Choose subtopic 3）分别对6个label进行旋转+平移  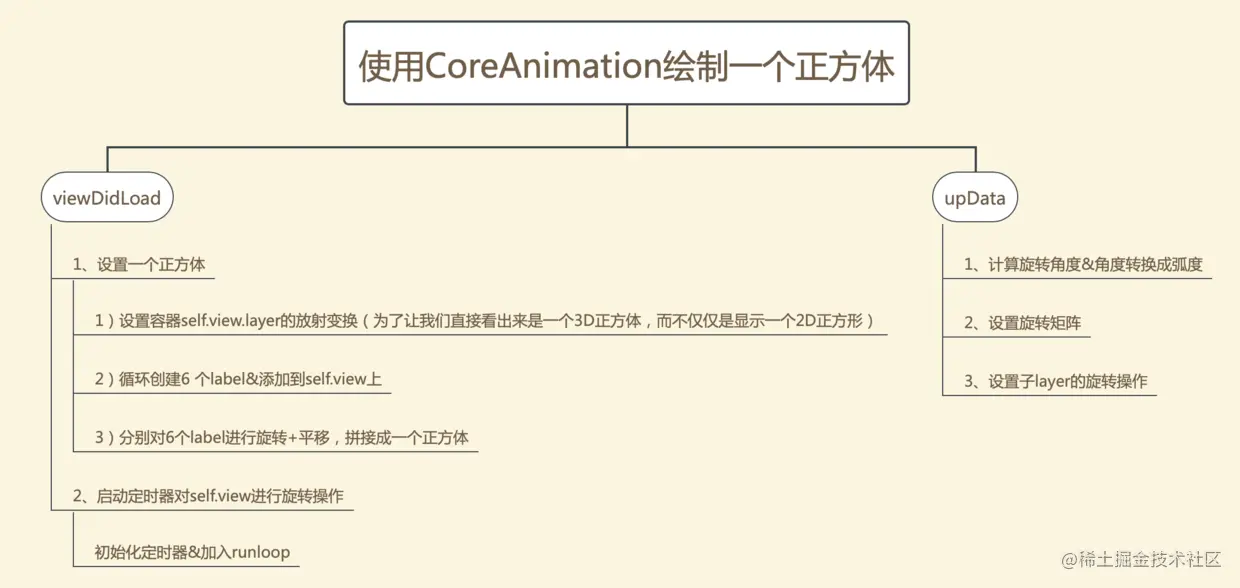click(x=282, y=438)
